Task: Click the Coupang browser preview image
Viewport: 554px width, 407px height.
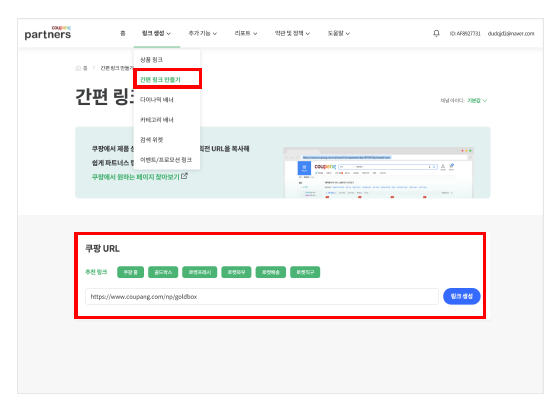Action: [x=378, y=172]
